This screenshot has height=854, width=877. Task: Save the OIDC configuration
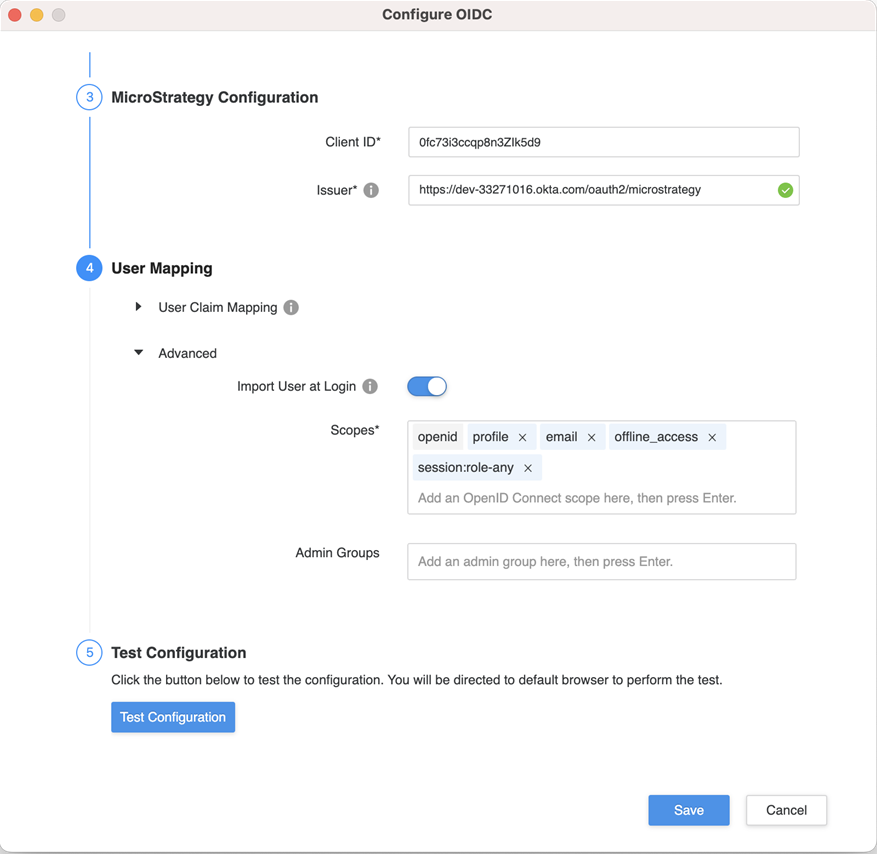point(688,810)
